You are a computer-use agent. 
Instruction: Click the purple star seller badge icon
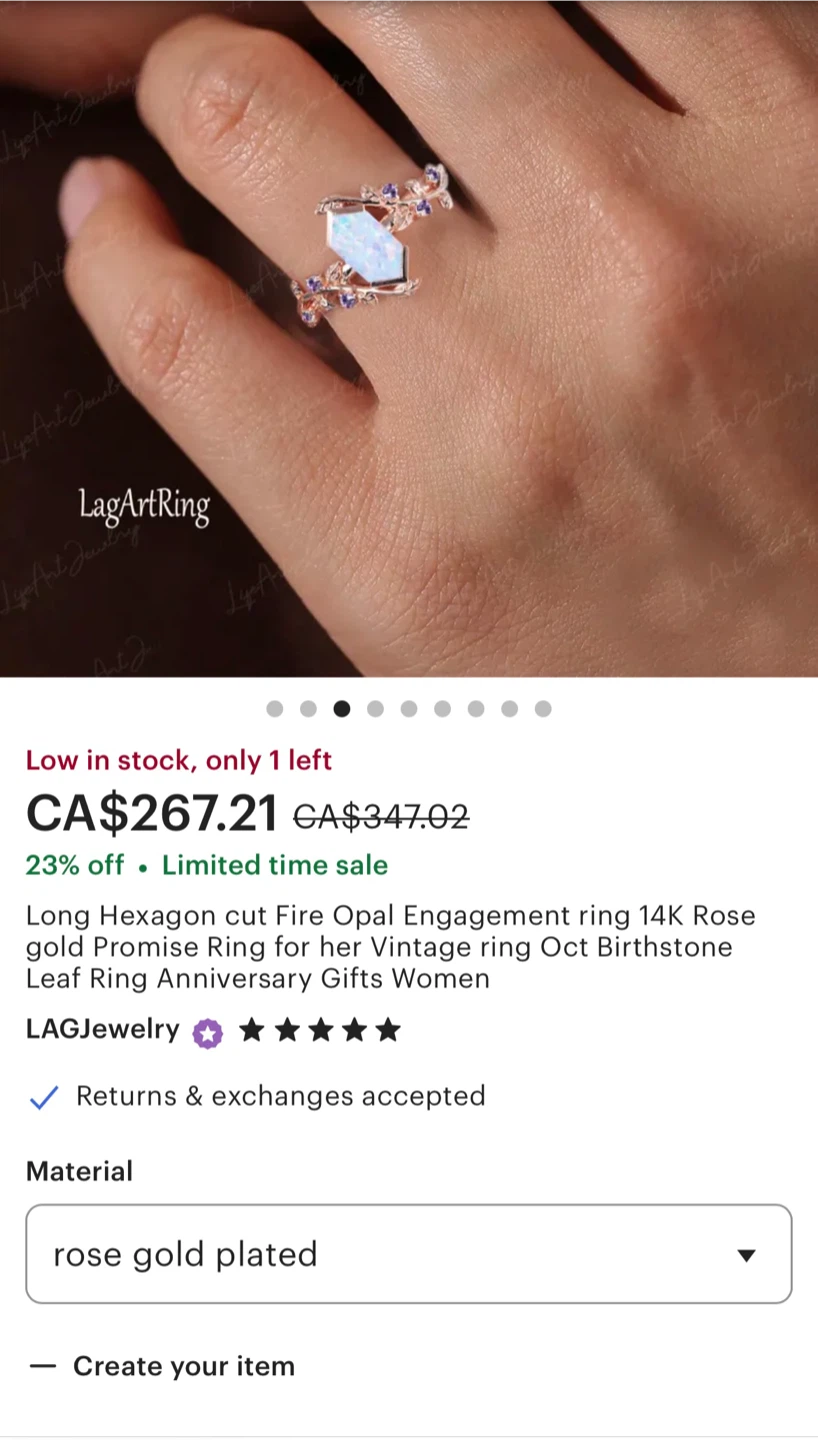[208, 1032]
